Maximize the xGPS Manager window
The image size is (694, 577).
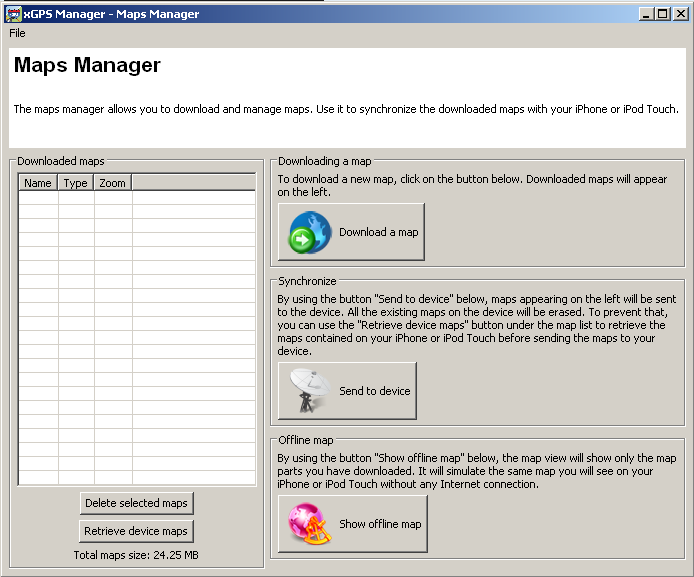[663, 14]
